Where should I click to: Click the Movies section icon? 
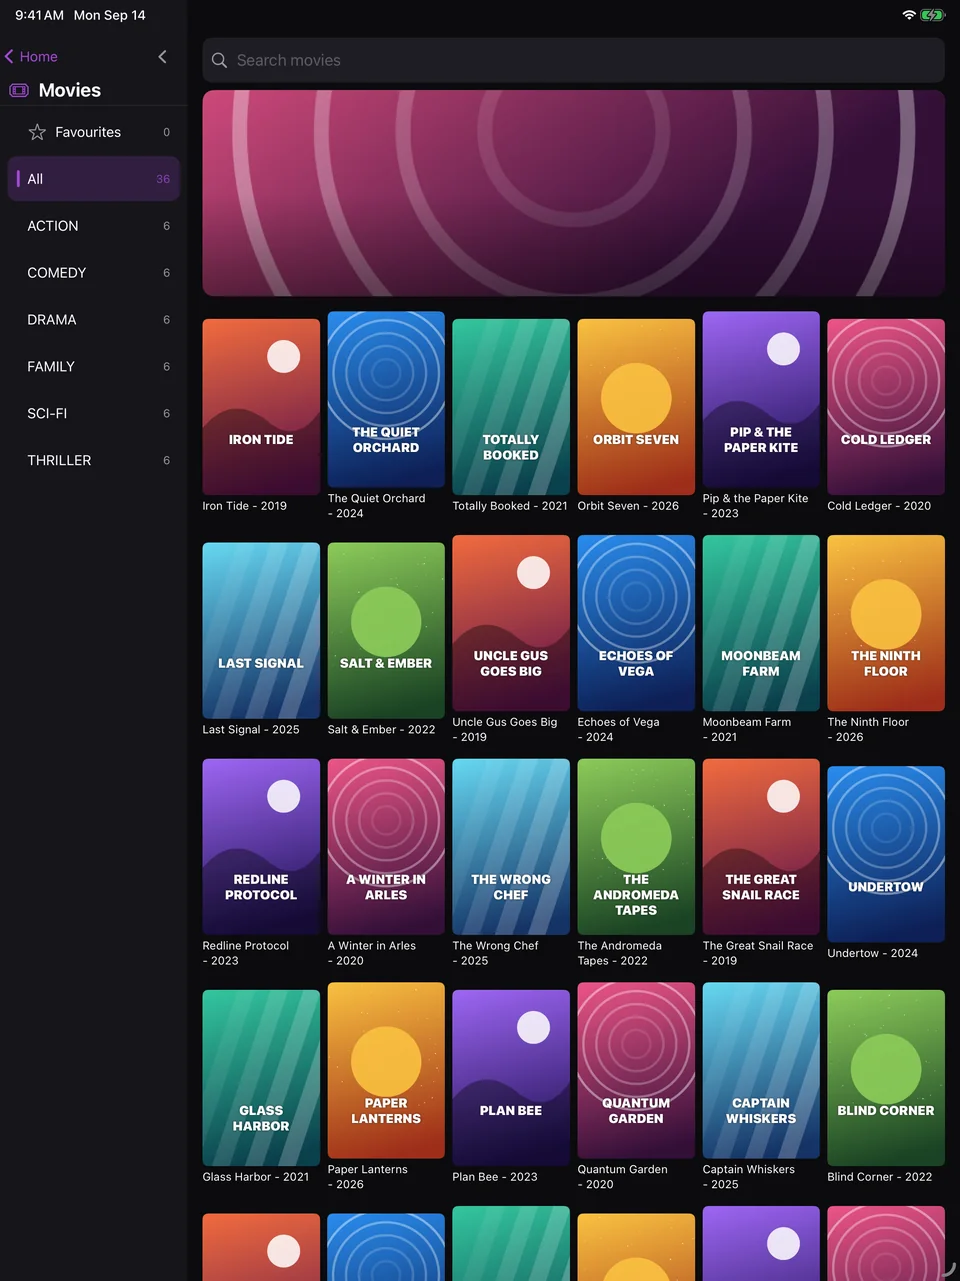(x=19, y=90)
